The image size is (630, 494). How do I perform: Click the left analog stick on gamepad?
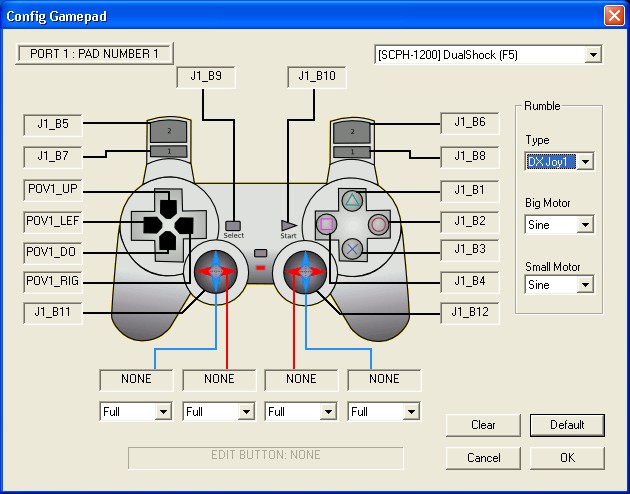click(x=216, y=271)
